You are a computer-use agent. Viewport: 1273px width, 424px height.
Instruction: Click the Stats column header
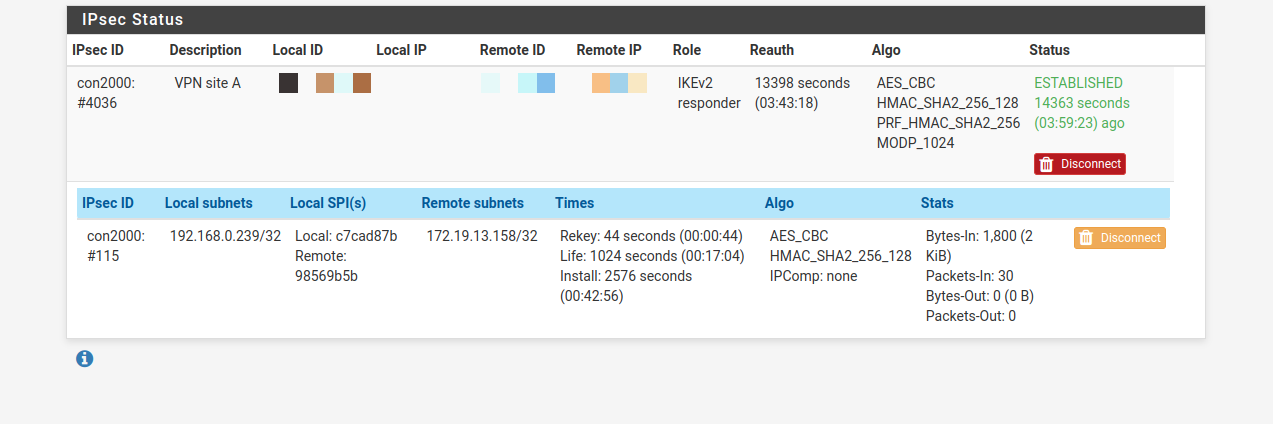pos(937,203)
